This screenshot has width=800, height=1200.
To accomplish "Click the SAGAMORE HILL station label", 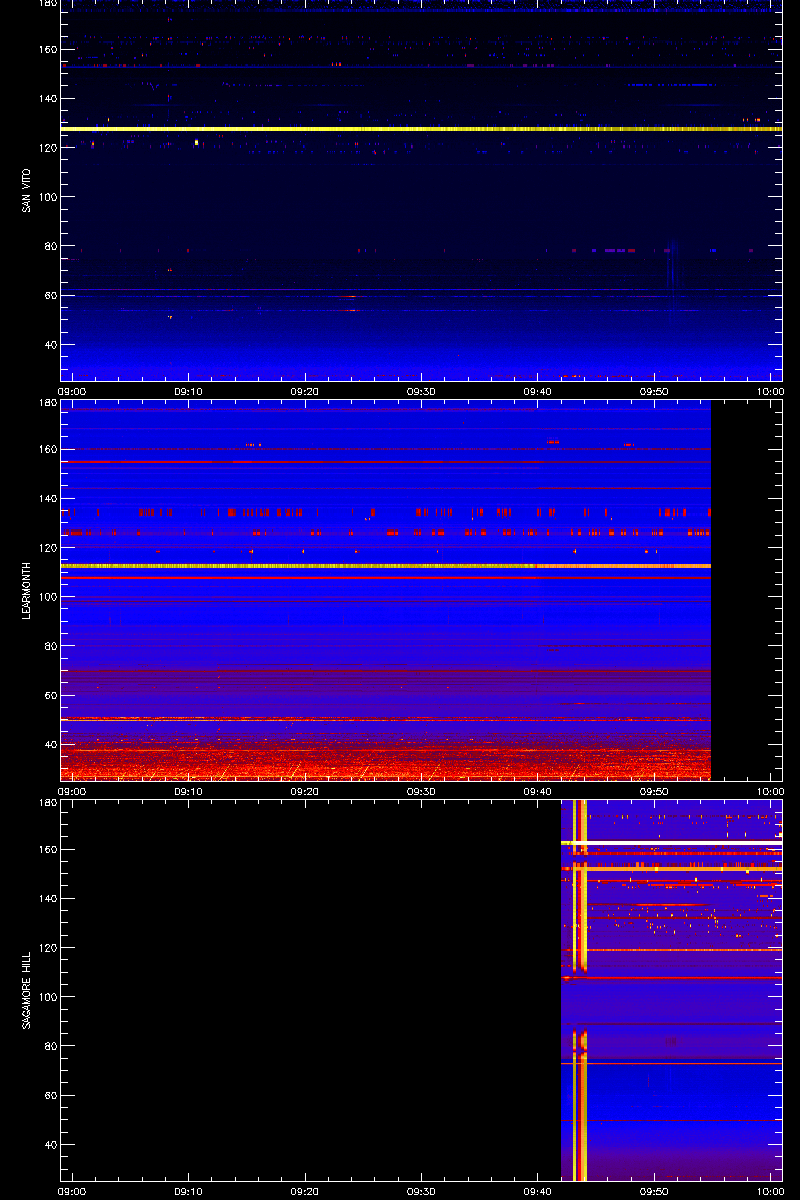I will tap(26, 990).
